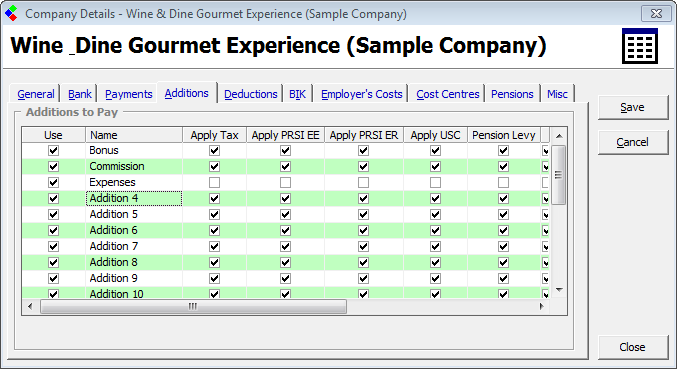The image size is (677, 369).
Task: Click the Apply PRSI ER column header
Action: 364,135
